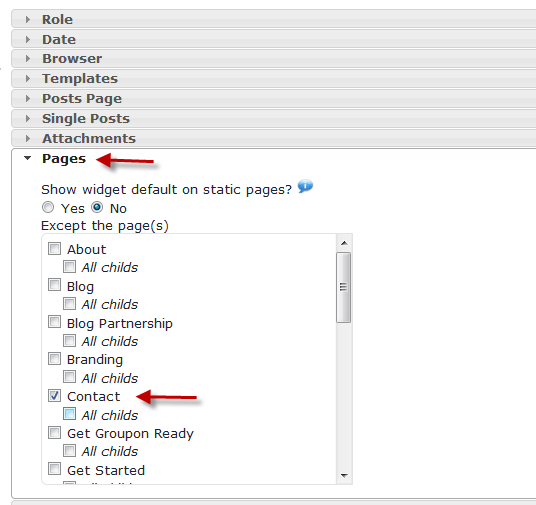Check the Get Started checkbox
Image resolution: width=536 pixels, height=505 pixels.
click(54, 469)
